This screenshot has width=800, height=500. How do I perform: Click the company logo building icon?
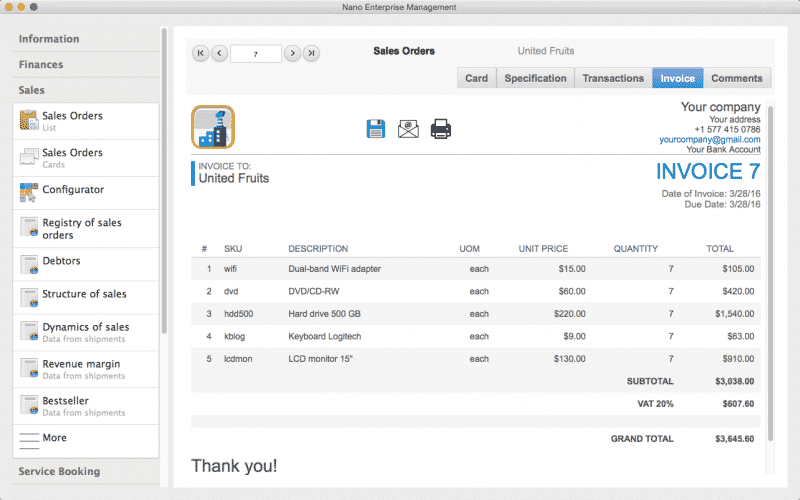pyautogui.click(x=213, y=127)
